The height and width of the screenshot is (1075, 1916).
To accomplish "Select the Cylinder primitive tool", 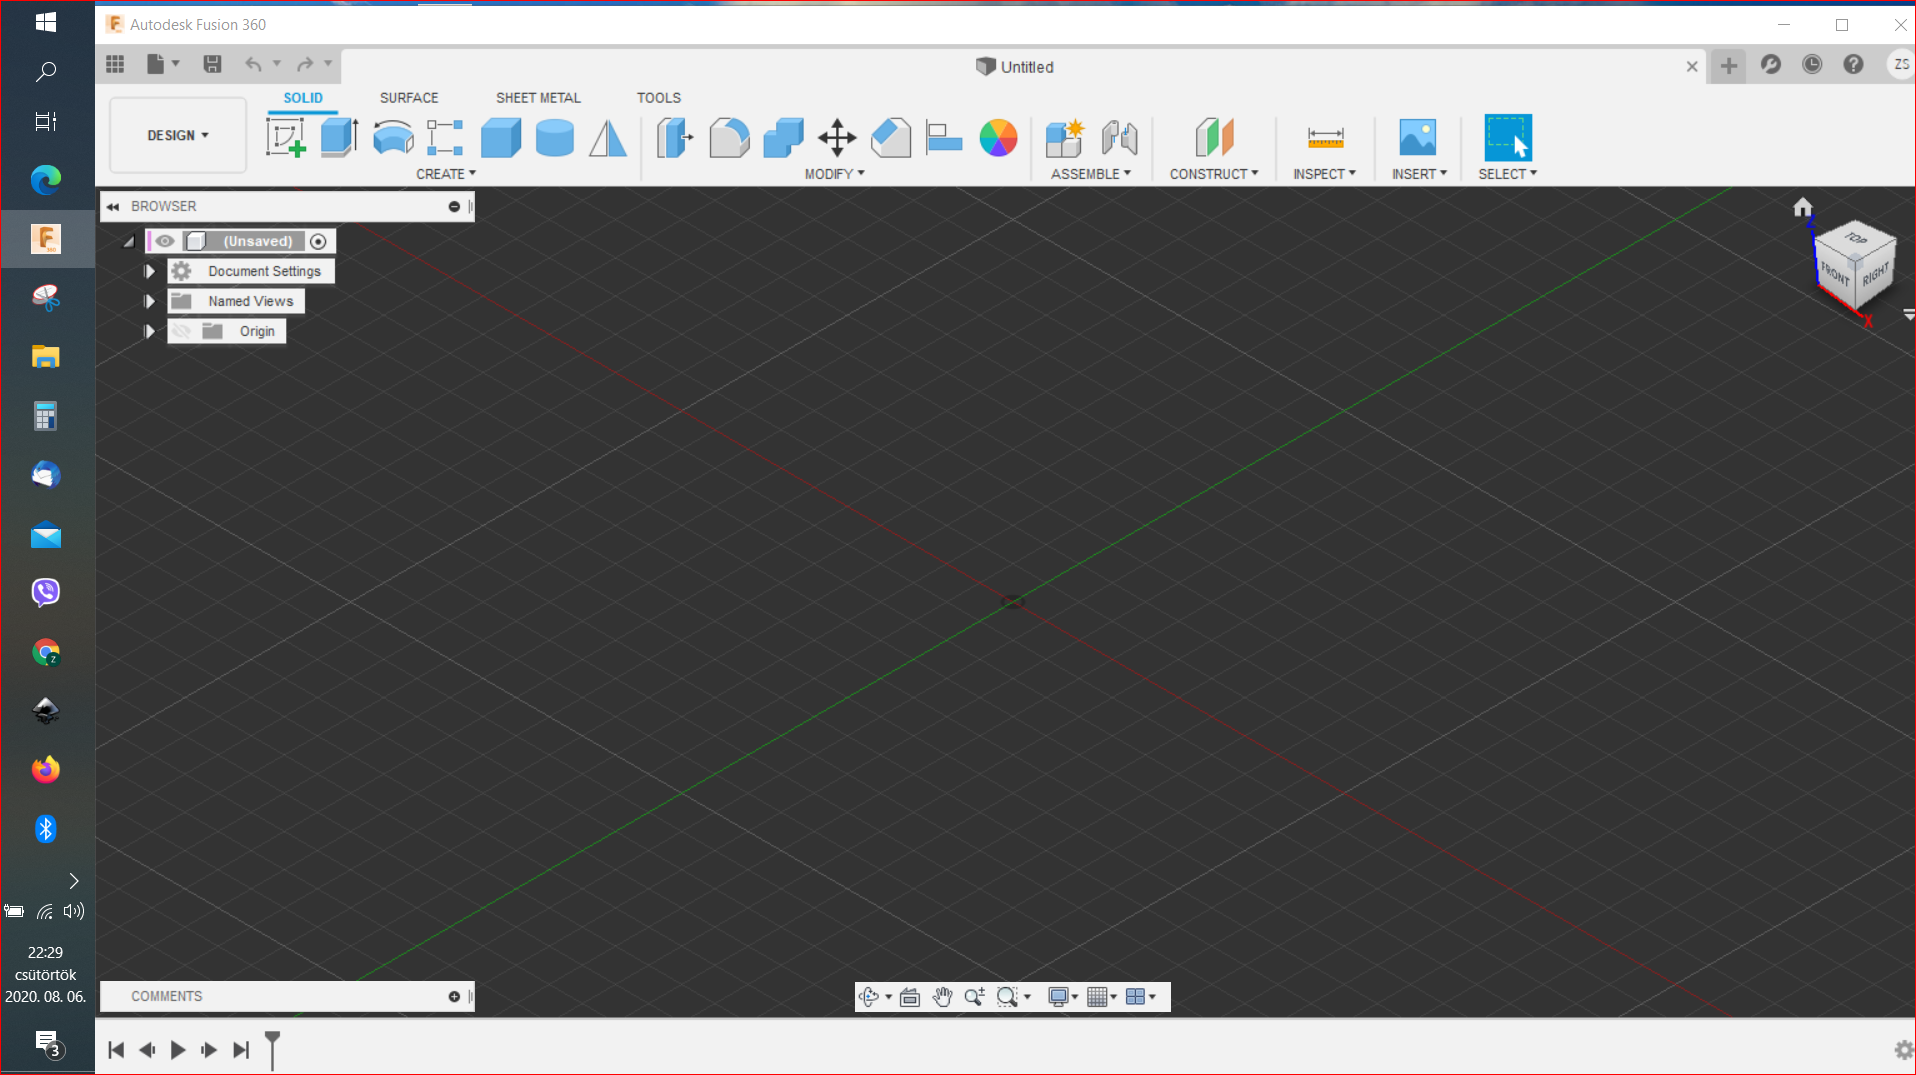I will coord(555,137).
